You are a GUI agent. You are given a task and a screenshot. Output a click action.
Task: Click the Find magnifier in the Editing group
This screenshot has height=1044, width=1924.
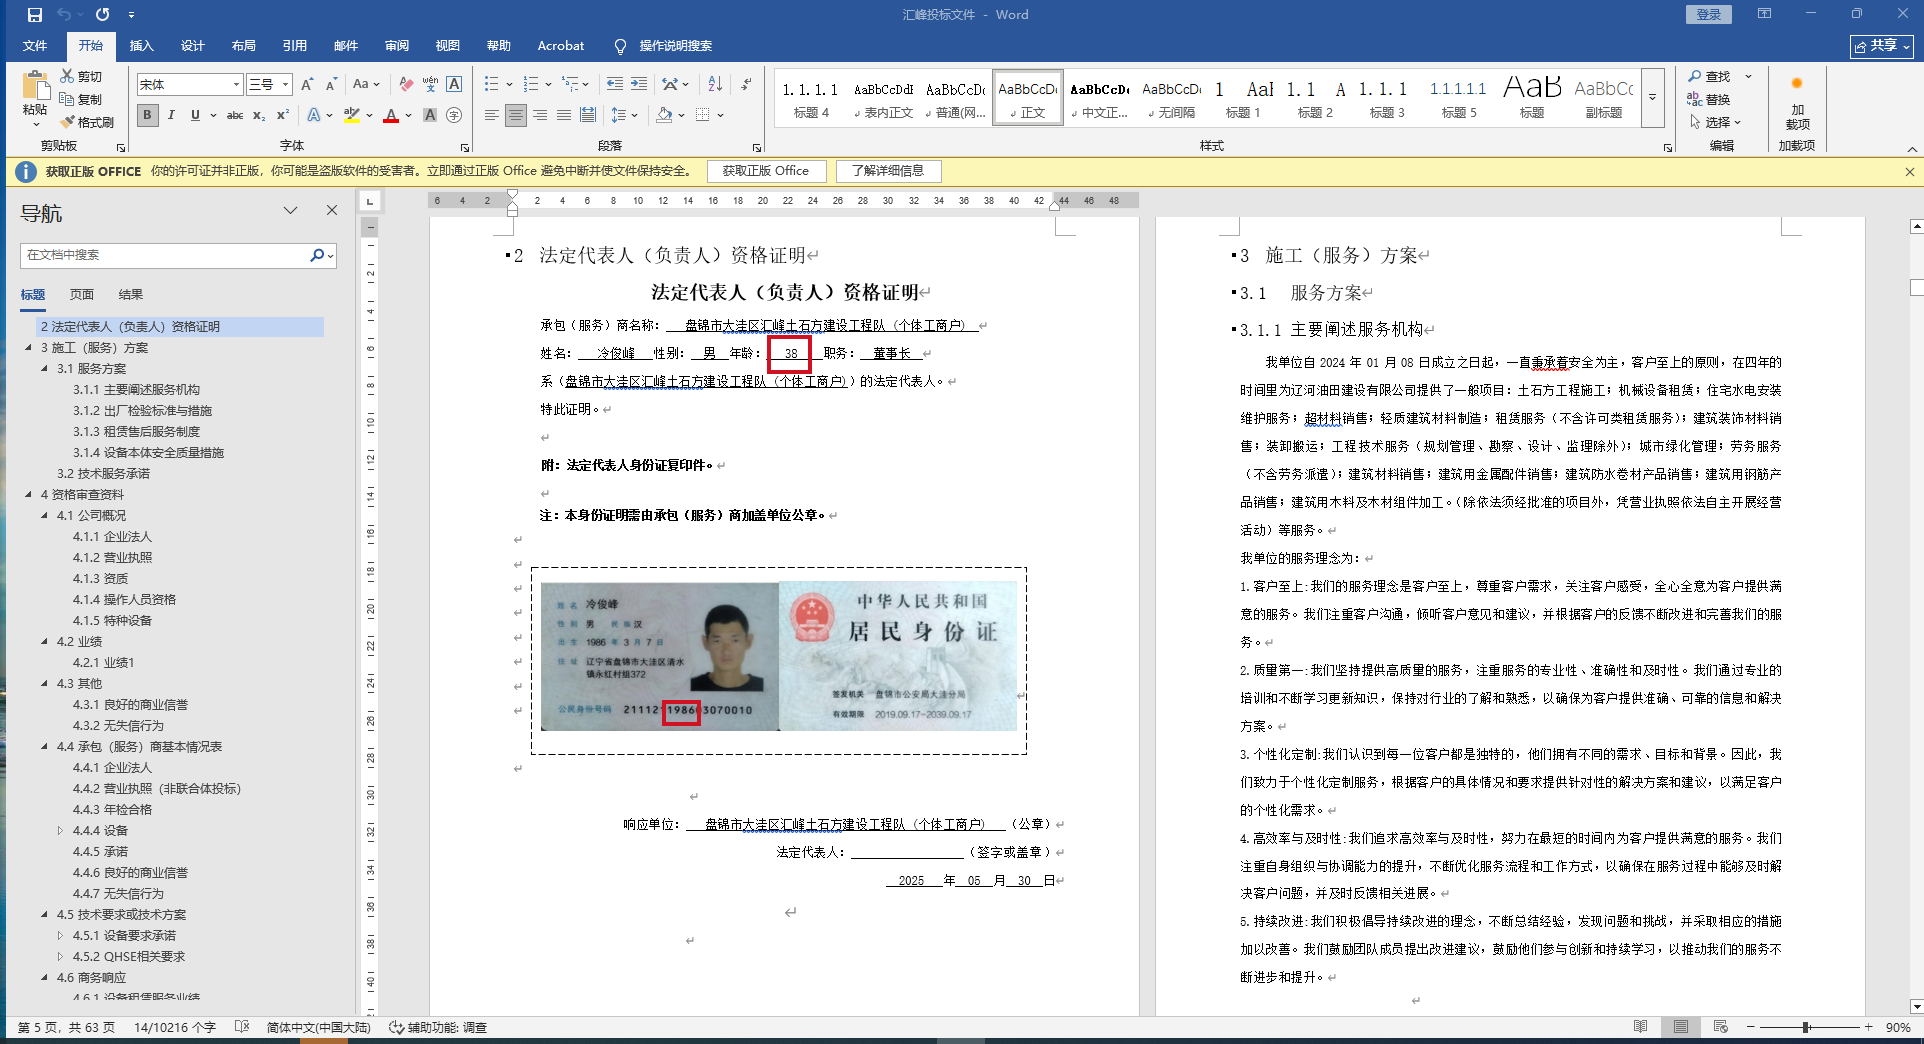click(x=1695, y=76)
